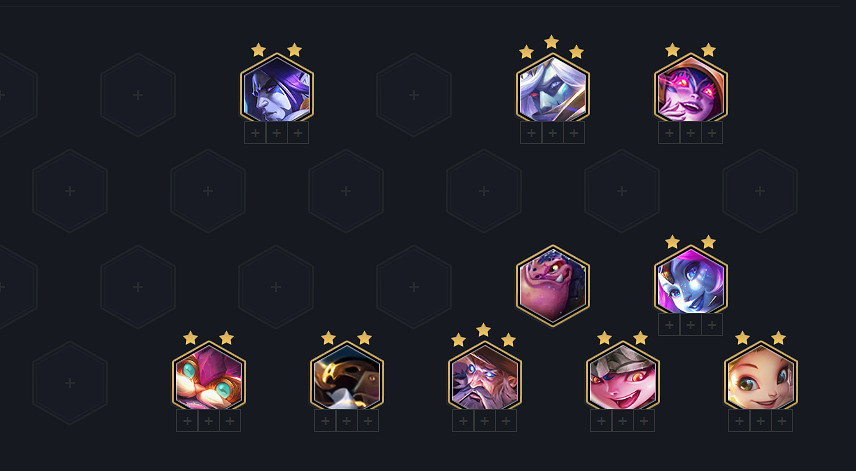856x471 pixels.
Task: Add champion to empty bottom-row hex beside goggles yordle
Action: tap(70, 383)
